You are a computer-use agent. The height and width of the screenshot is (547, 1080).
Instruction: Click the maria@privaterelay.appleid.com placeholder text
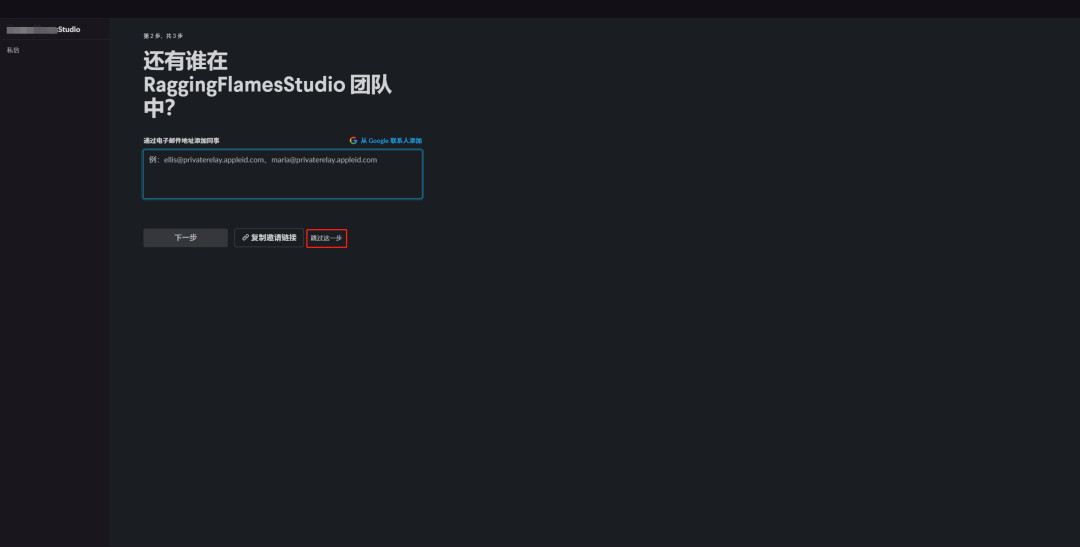click(x=324, y=160)
